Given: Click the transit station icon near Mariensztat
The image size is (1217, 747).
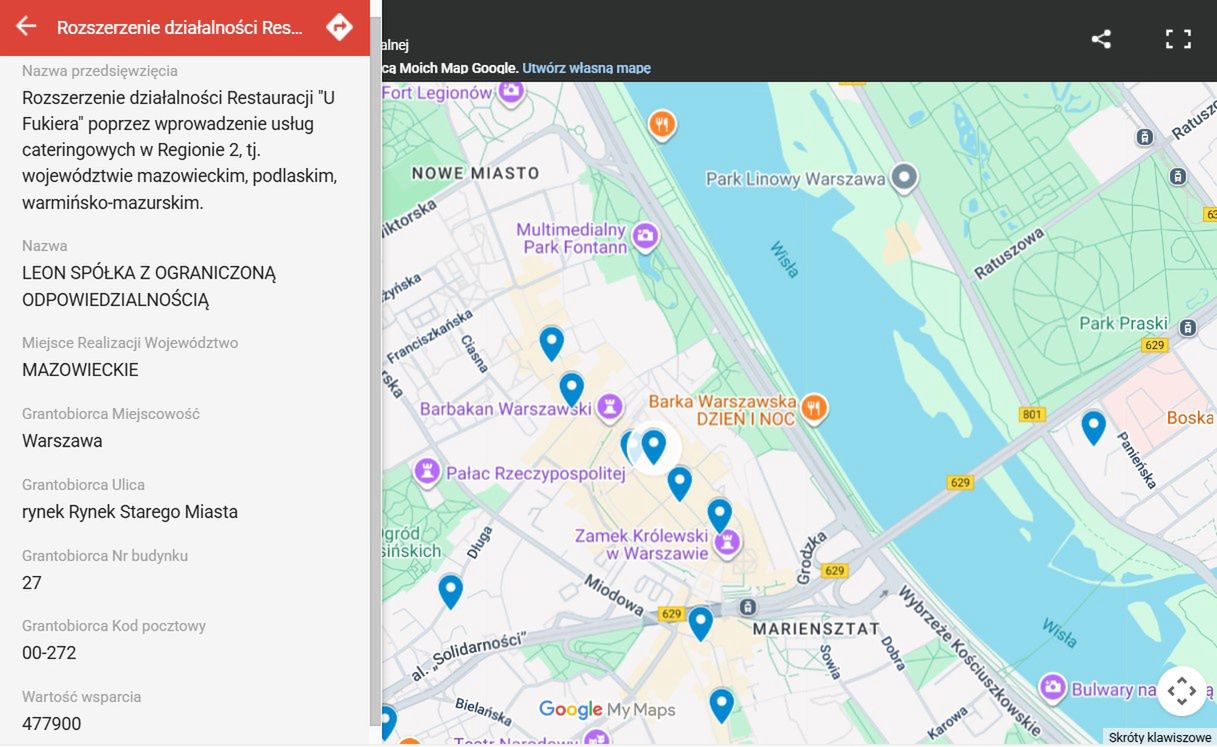Looking at the screenshot, I should pos(747,607).
